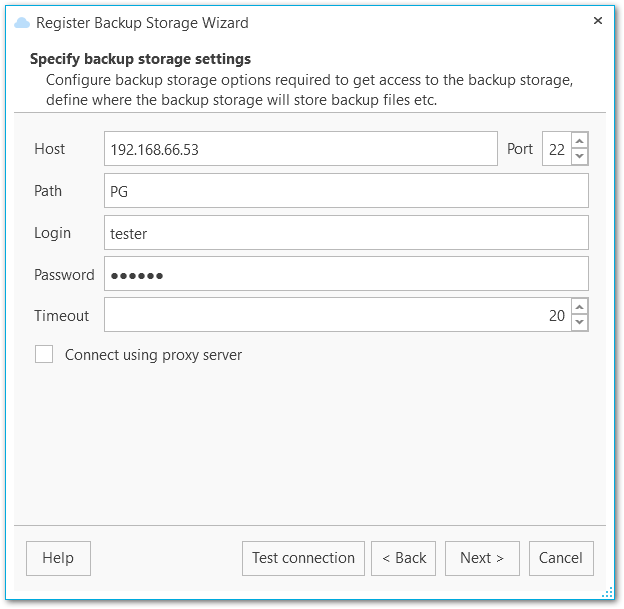Click the cloud icon in title bar
The height and width of the screenshot is (609, 624).
tap(22, 22)
